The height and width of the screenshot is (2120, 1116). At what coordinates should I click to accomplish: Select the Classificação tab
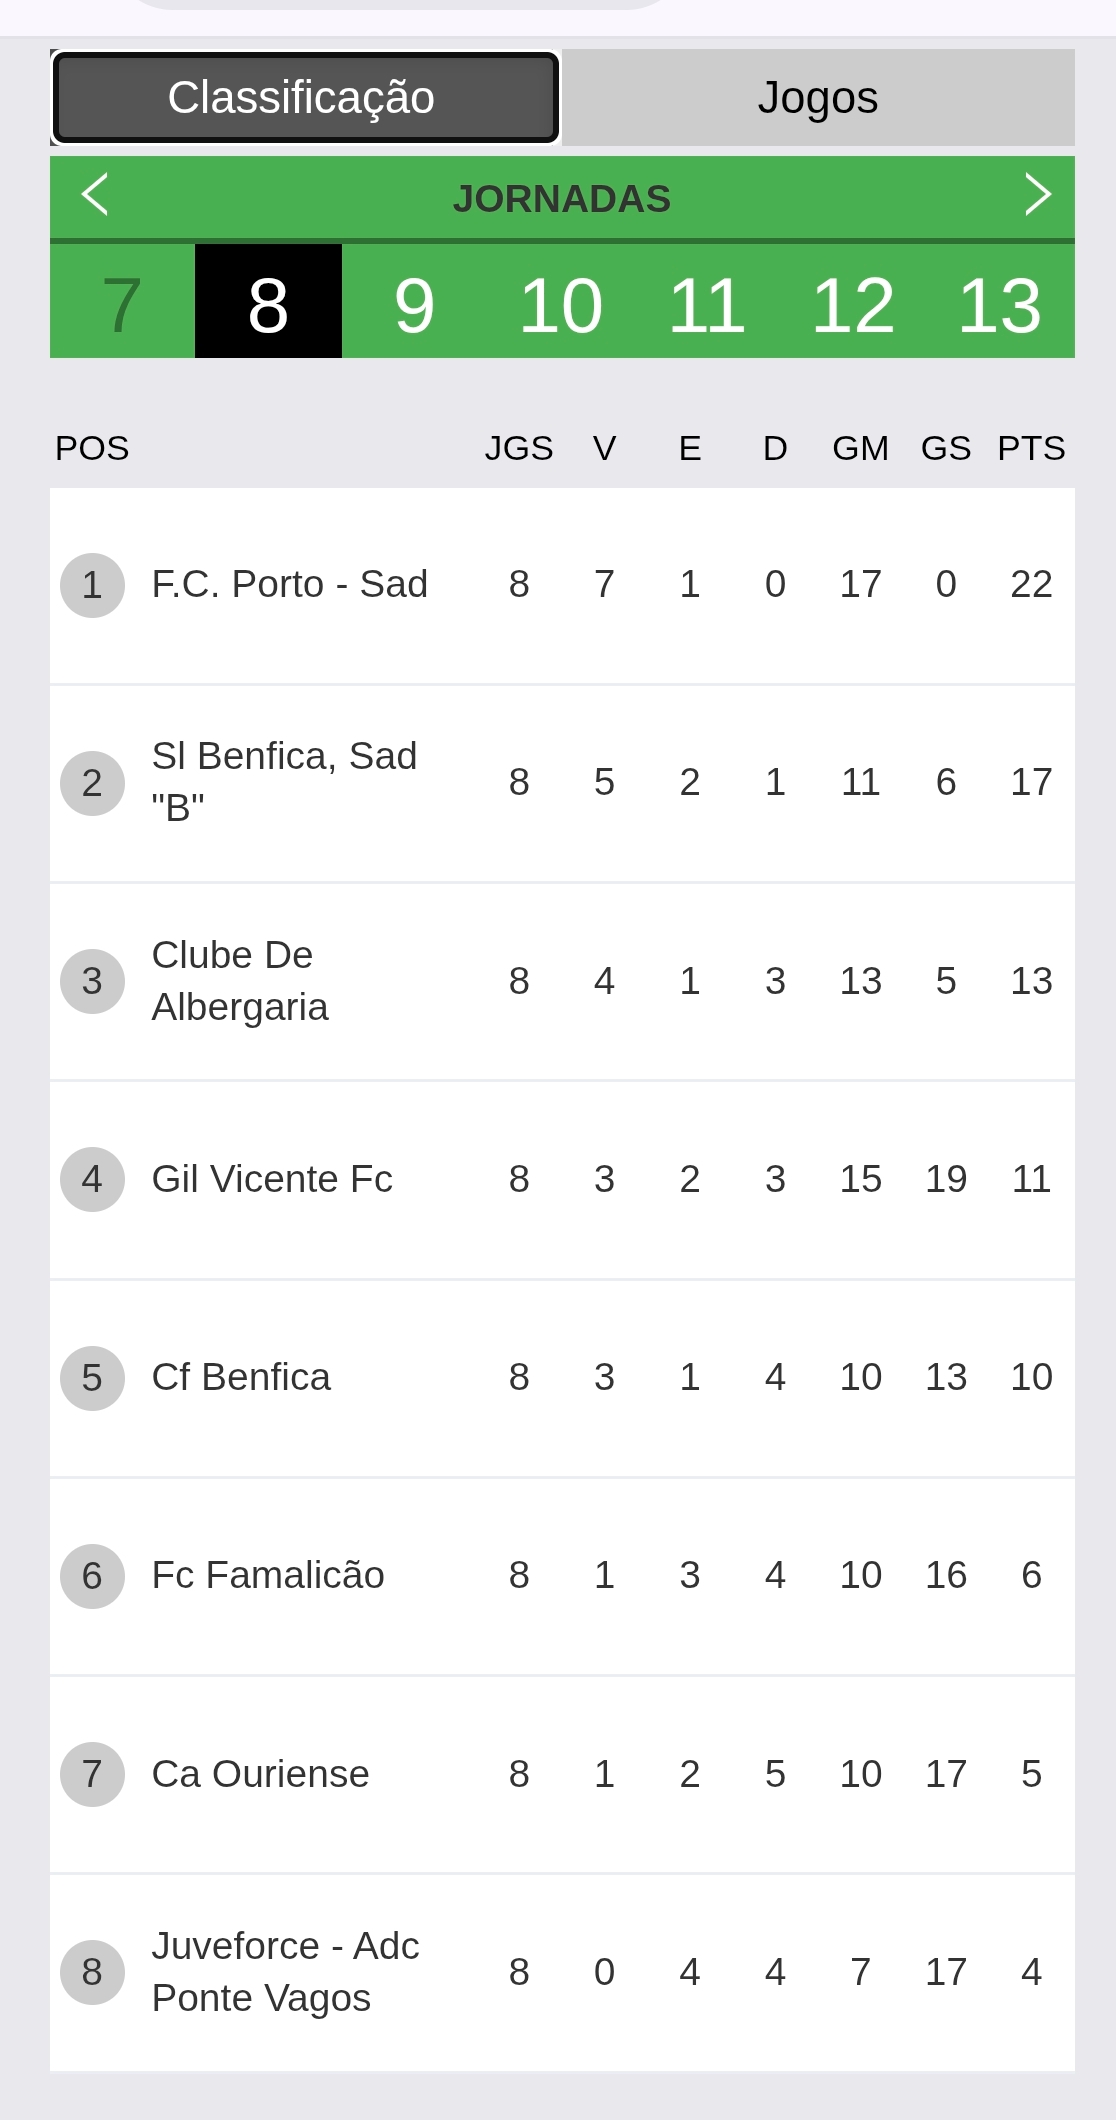305,98
